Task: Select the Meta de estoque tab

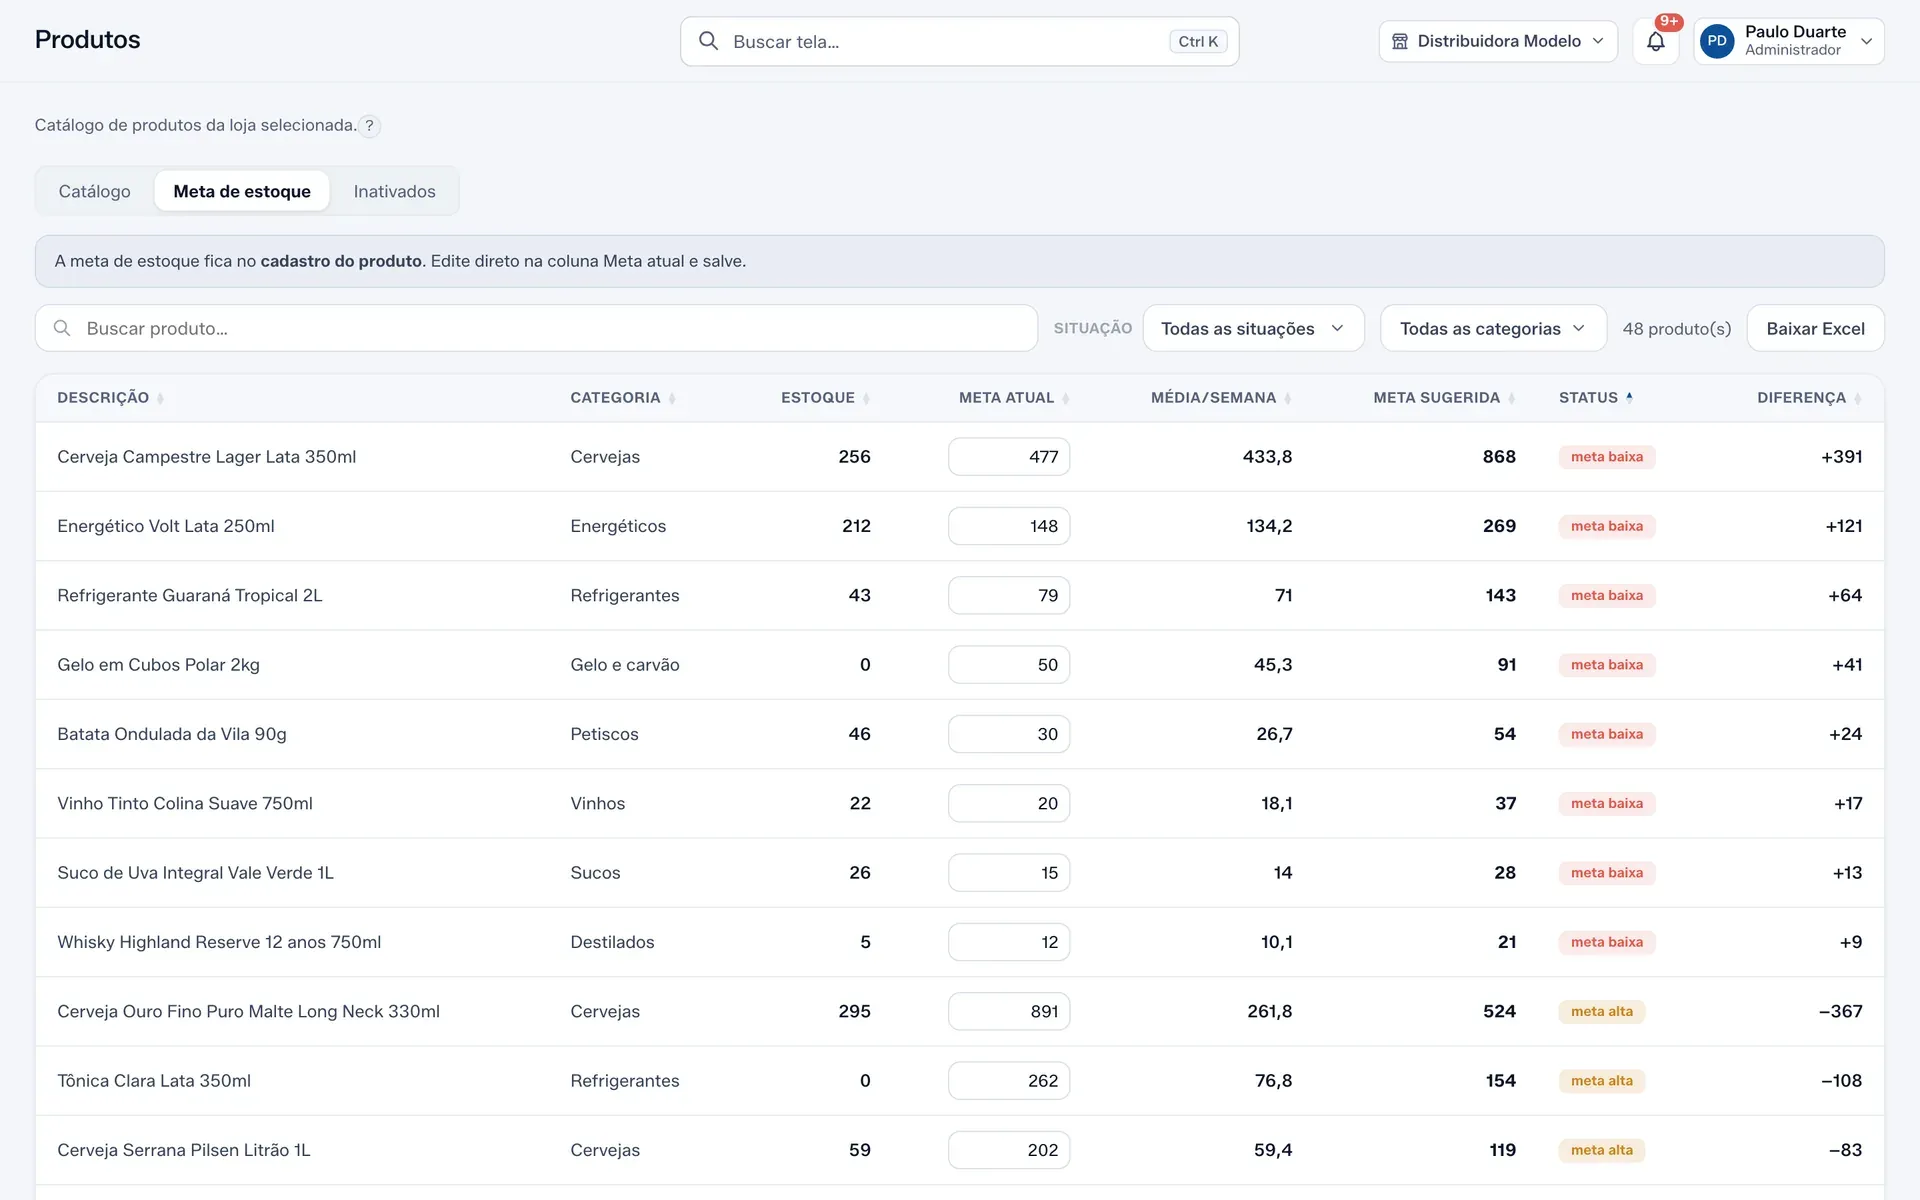Action: click(x=242, y=191)
